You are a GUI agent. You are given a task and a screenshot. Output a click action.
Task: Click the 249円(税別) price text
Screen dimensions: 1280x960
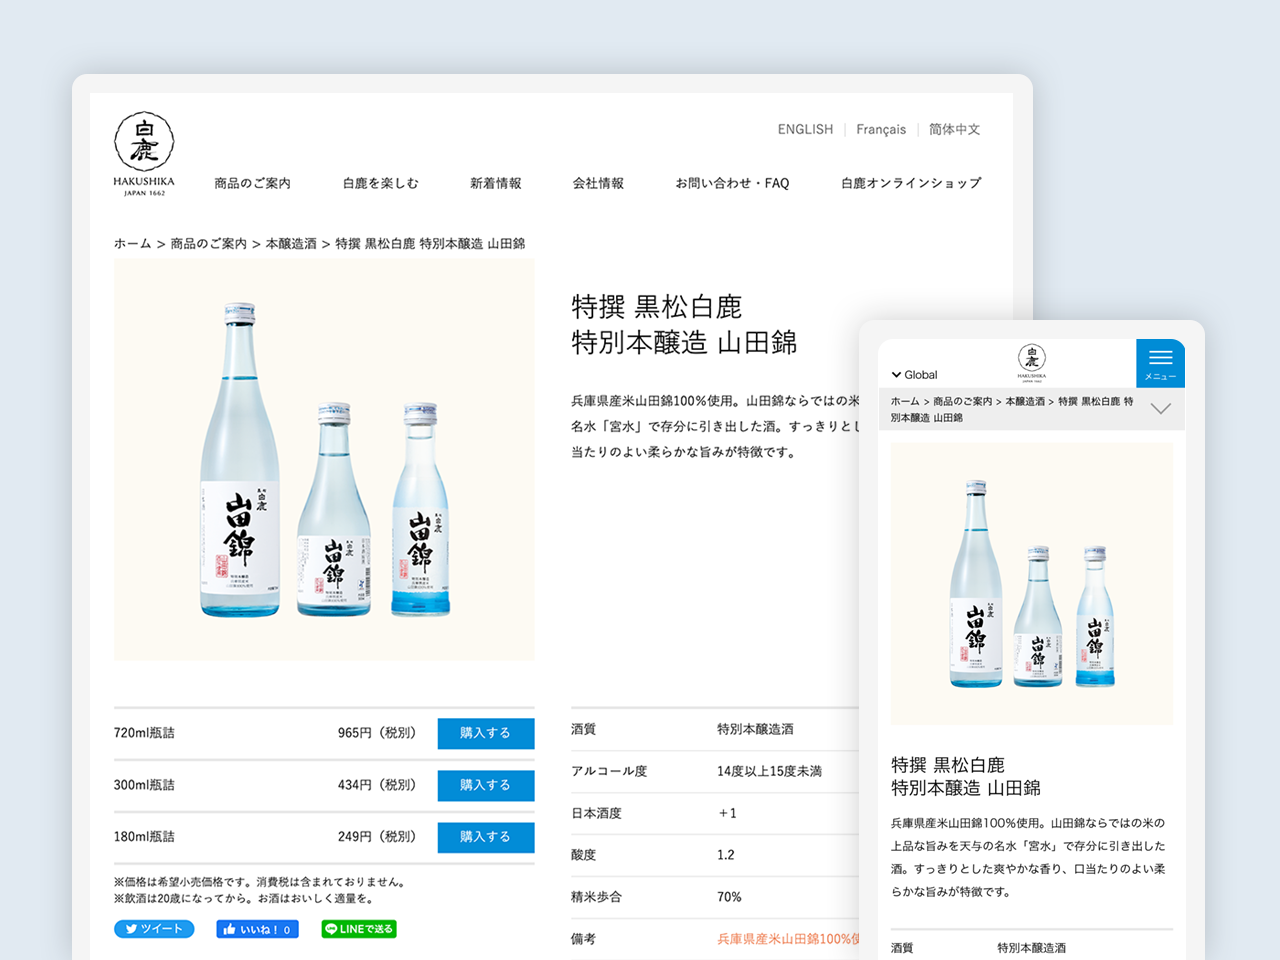click(x=377, y=837)
